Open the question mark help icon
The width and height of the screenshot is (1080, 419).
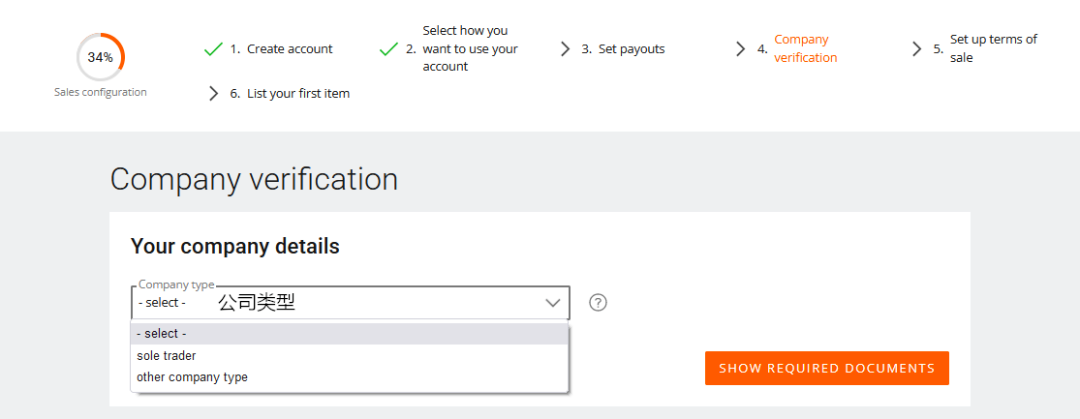(598, 303)
